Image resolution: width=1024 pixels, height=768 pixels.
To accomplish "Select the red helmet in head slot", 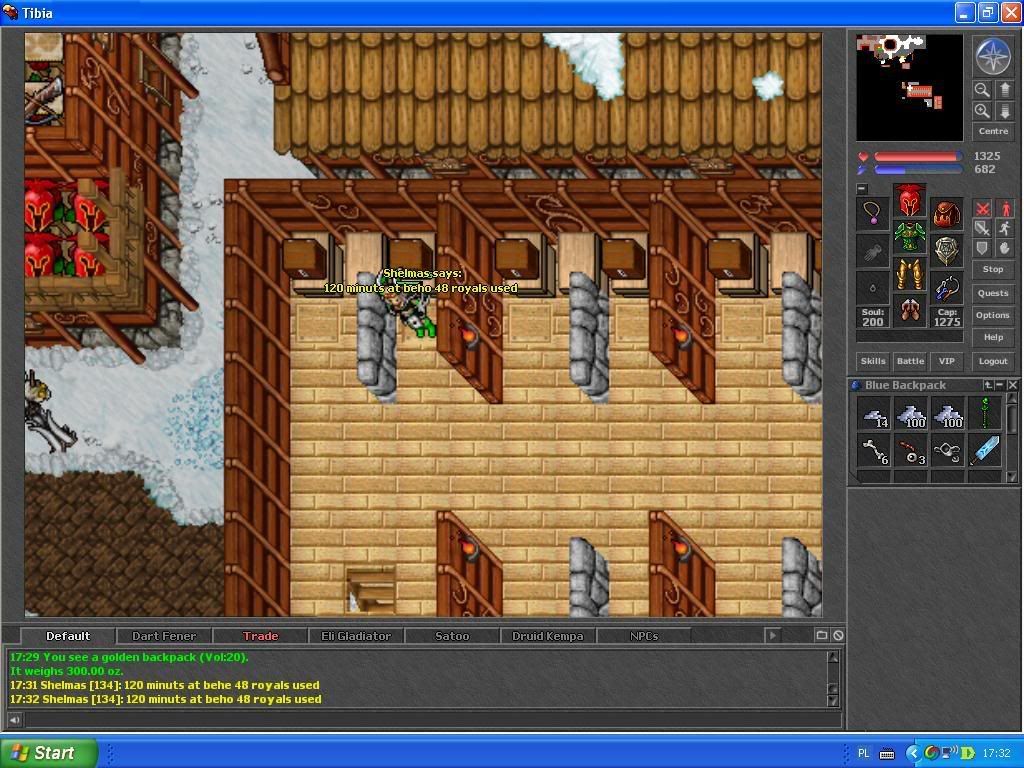I will 909,200.
